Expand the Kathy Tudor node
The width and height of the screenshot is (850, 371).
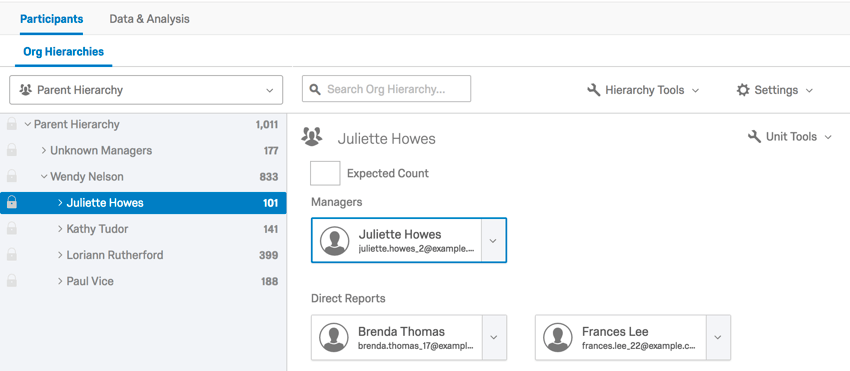click(60, 229)
